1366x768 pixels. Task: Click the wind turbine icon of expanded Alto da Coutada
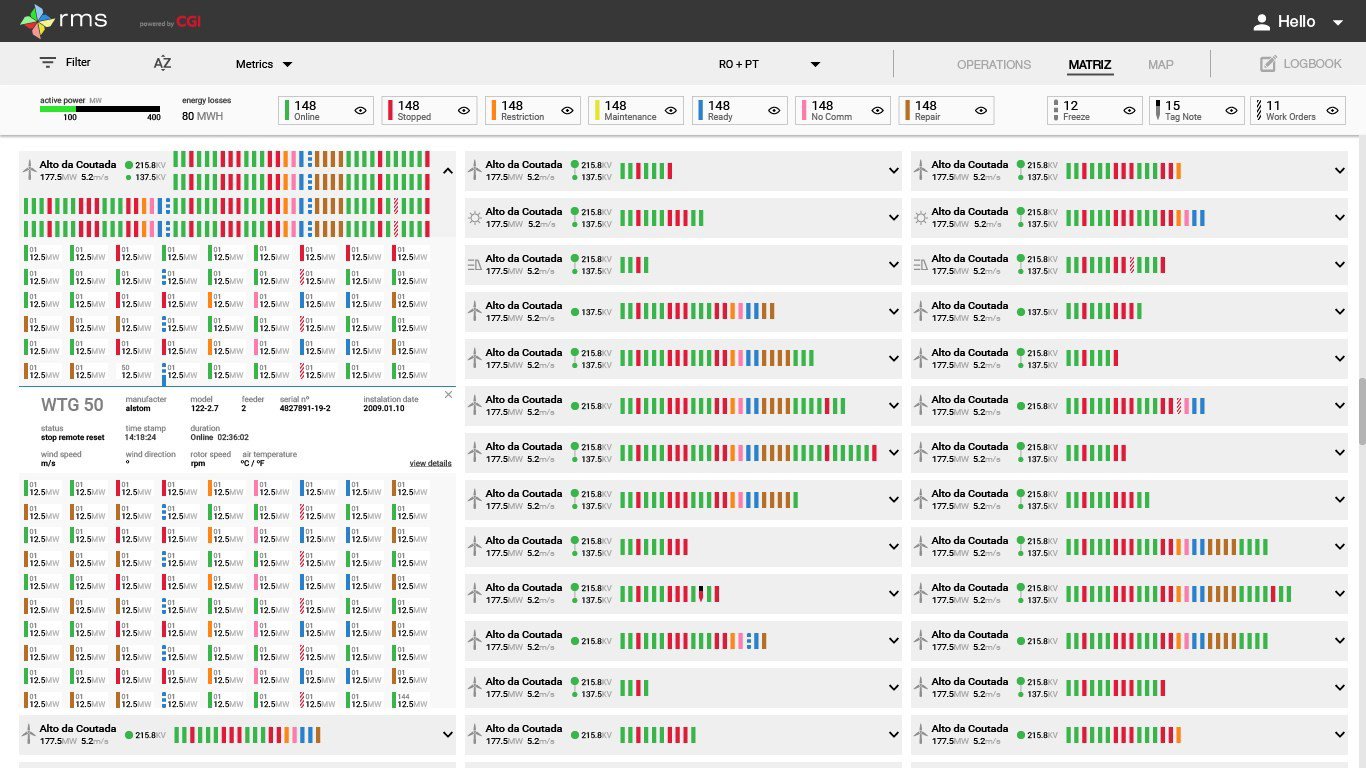29,170
